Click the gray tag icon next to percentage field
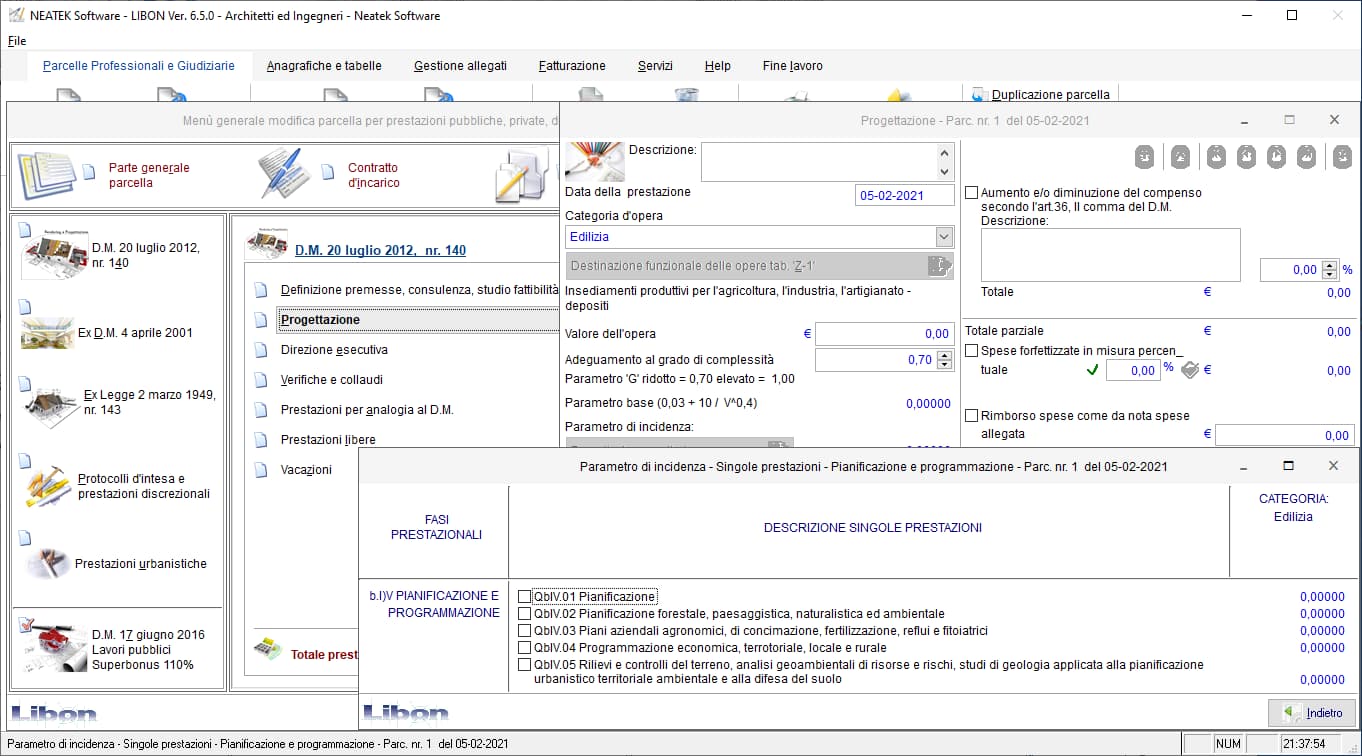Image resolution: width=1362 pixels, height=756 pixels. pyautogui.click(x=1189, y=370)
